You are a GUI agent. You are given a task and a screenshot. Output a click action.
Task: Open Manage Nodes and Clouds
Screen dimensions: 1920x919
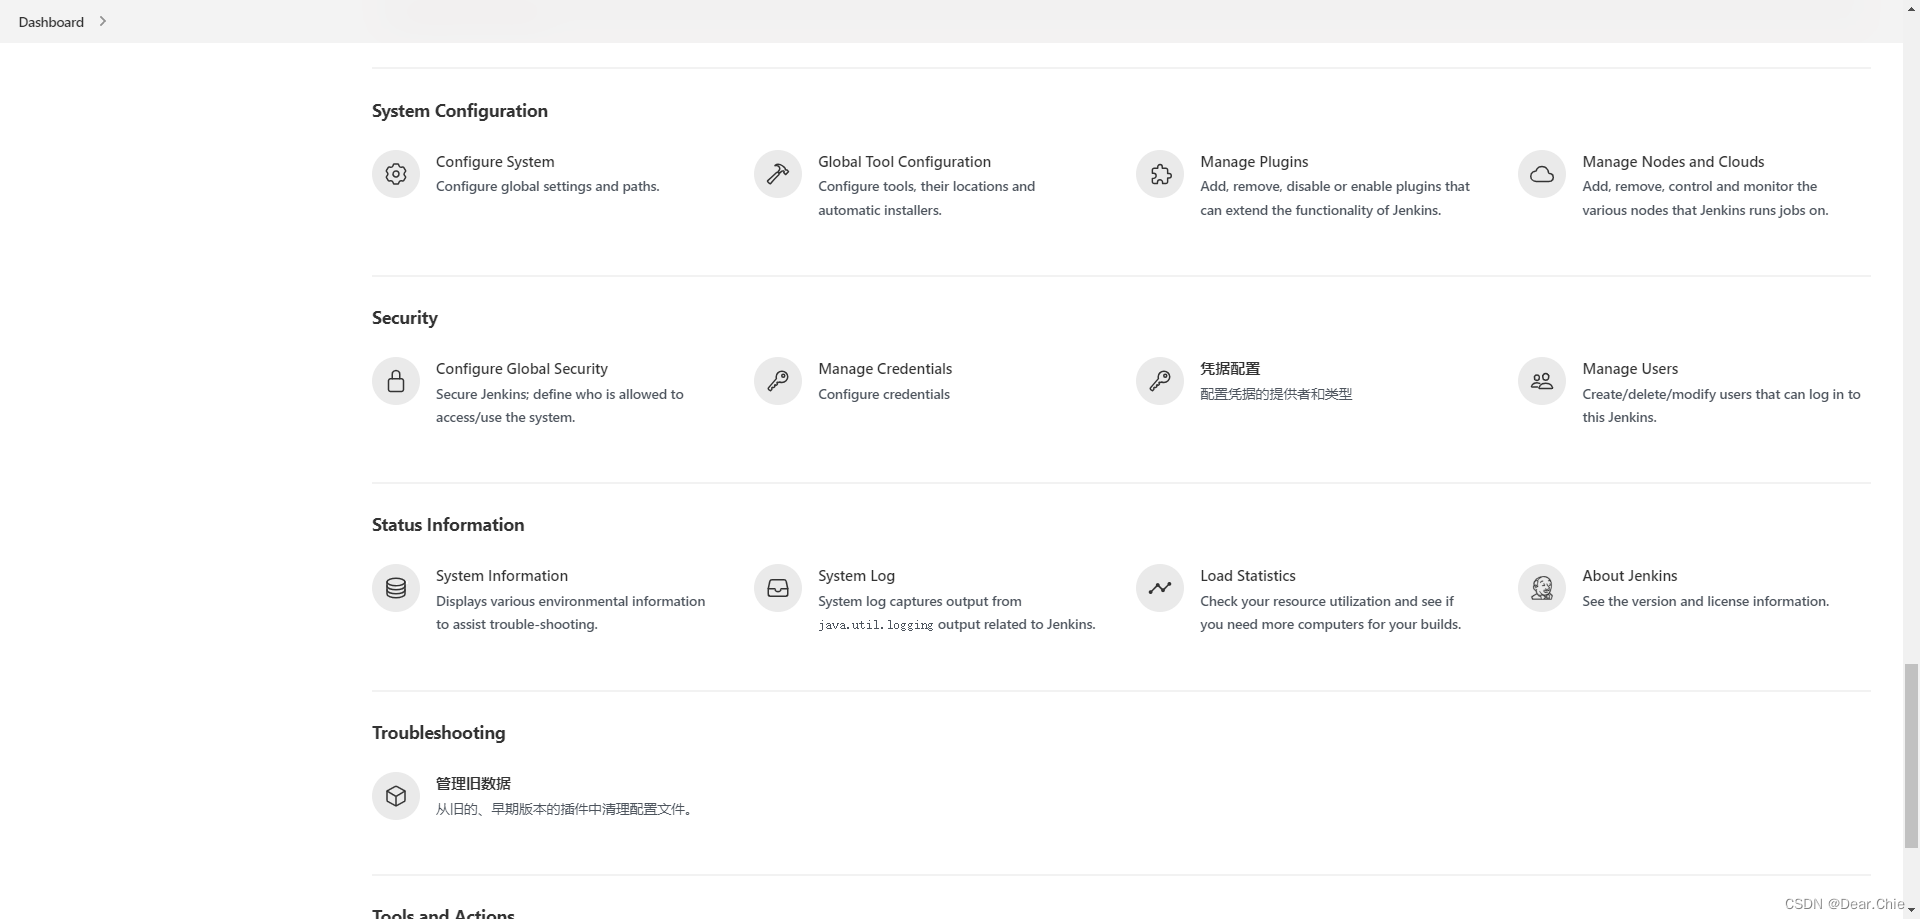pos(1673,162)
